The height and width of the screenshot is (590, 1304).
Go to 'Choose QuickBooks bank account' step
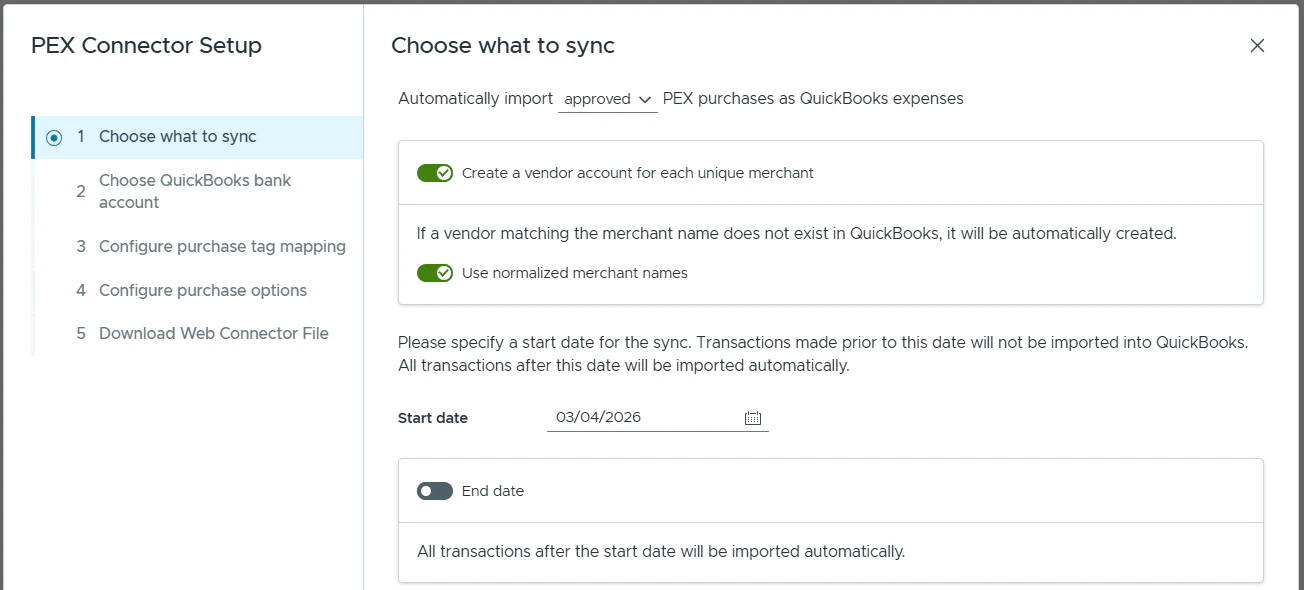click(195, 191)
